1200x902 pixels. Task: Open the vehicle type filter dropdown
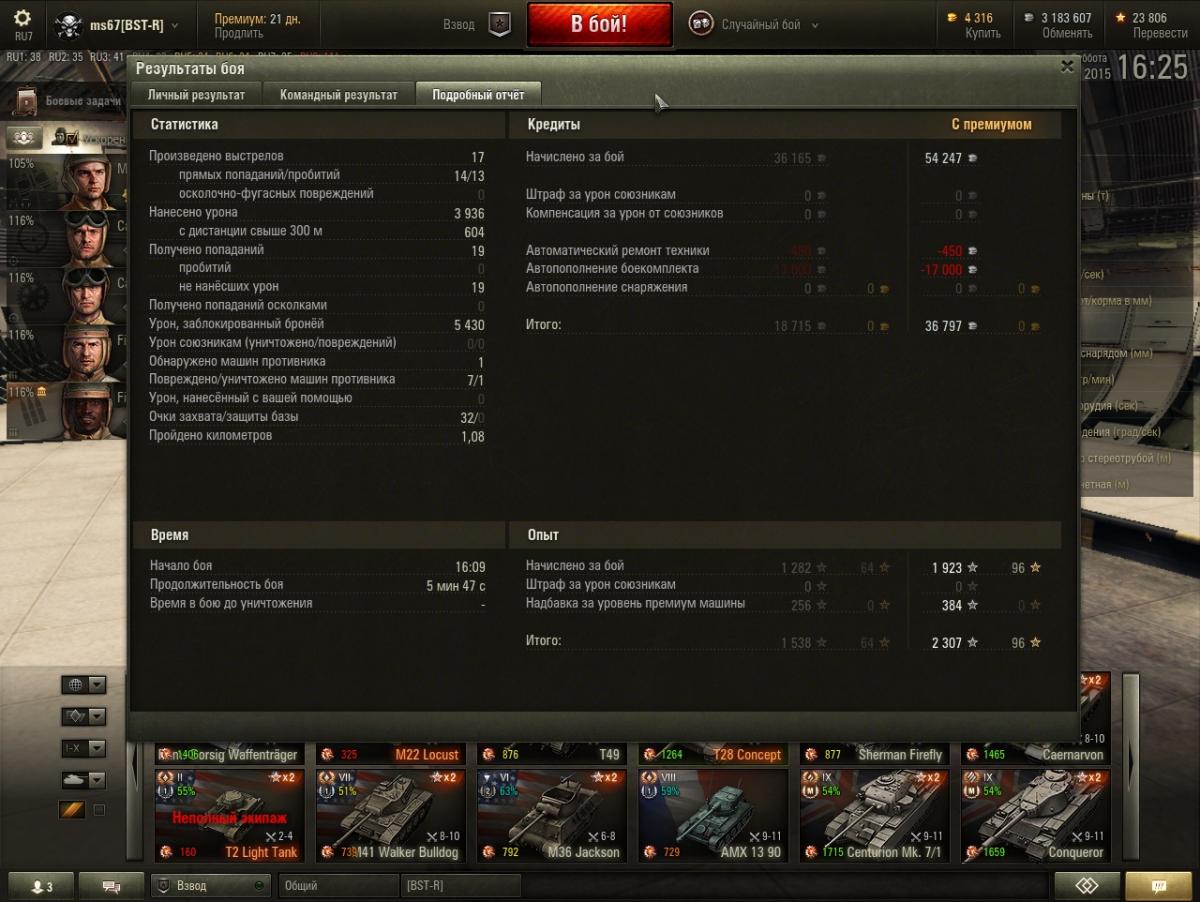point(83,717)
